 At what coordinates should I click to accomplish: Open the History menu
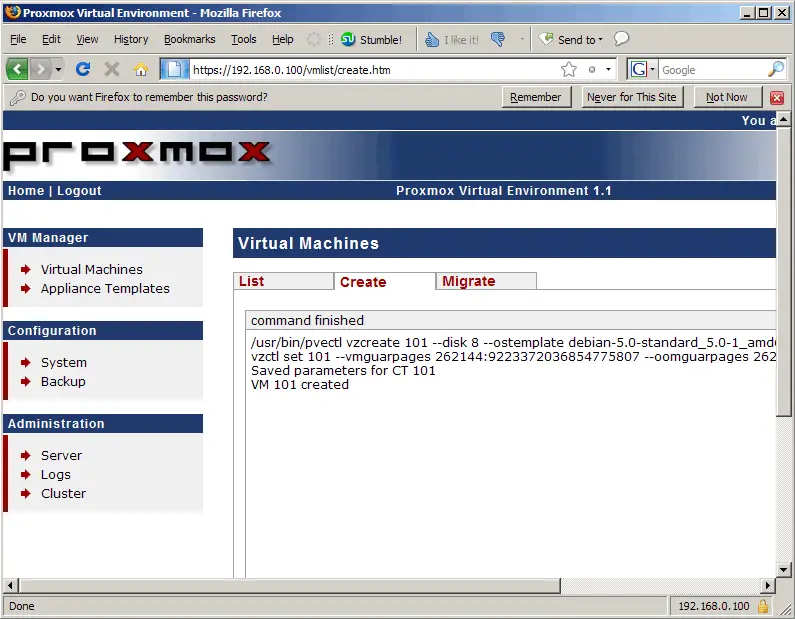[x=131, y=39]
